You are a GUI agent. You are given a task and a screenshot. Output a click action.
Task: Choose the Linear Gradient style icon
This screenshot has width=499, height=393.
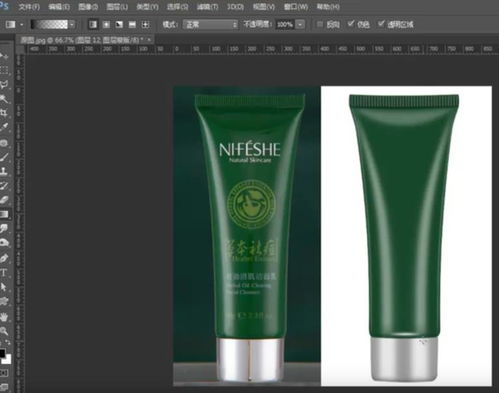[x=93, y=24]
